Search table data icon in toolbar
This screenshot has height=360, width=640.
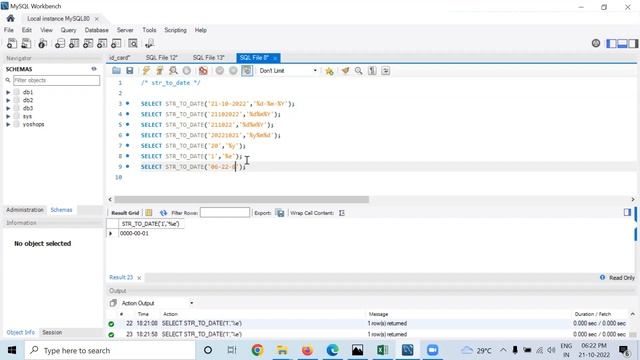(133, 43)
